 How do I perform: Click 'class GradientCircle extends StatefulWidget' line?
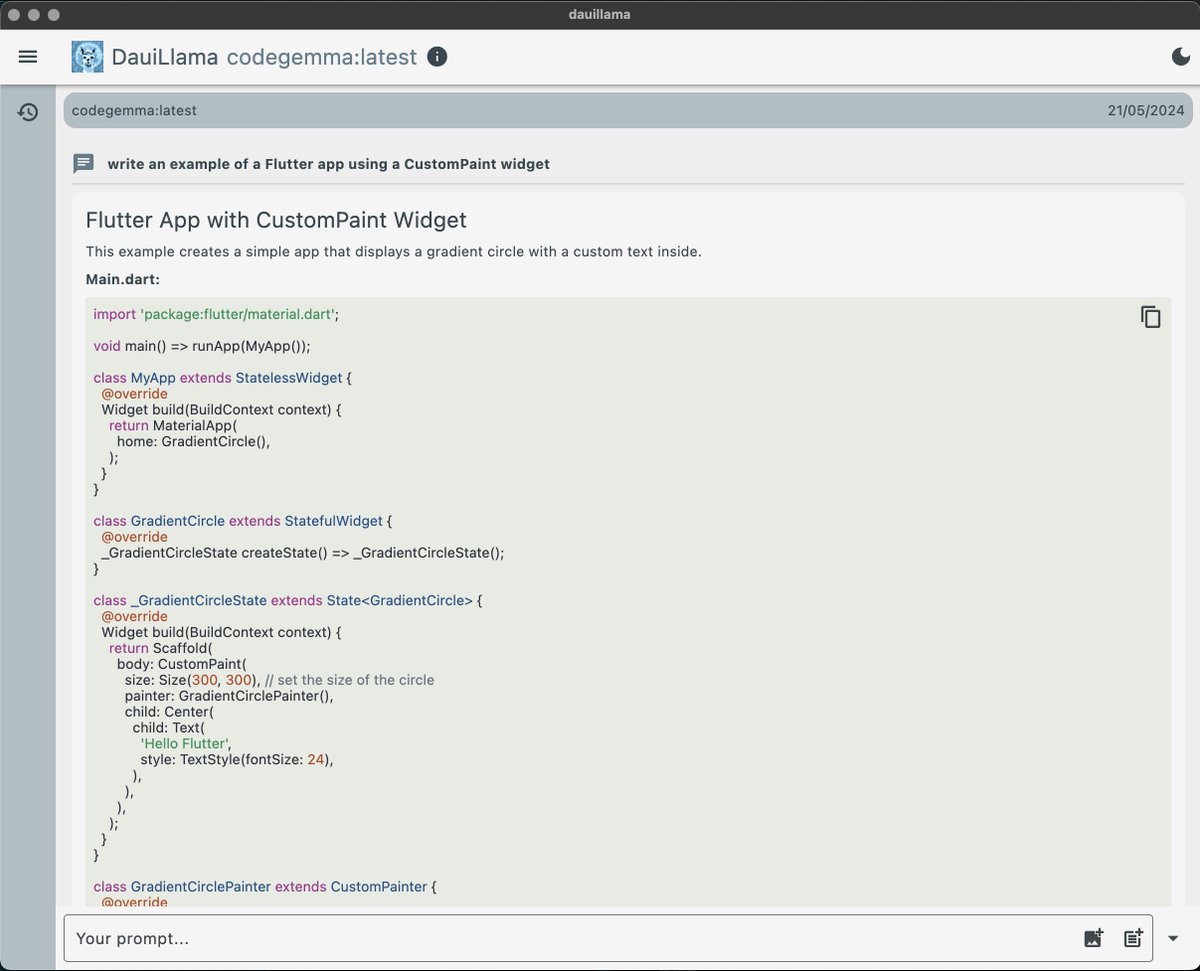tap(243, 521)
